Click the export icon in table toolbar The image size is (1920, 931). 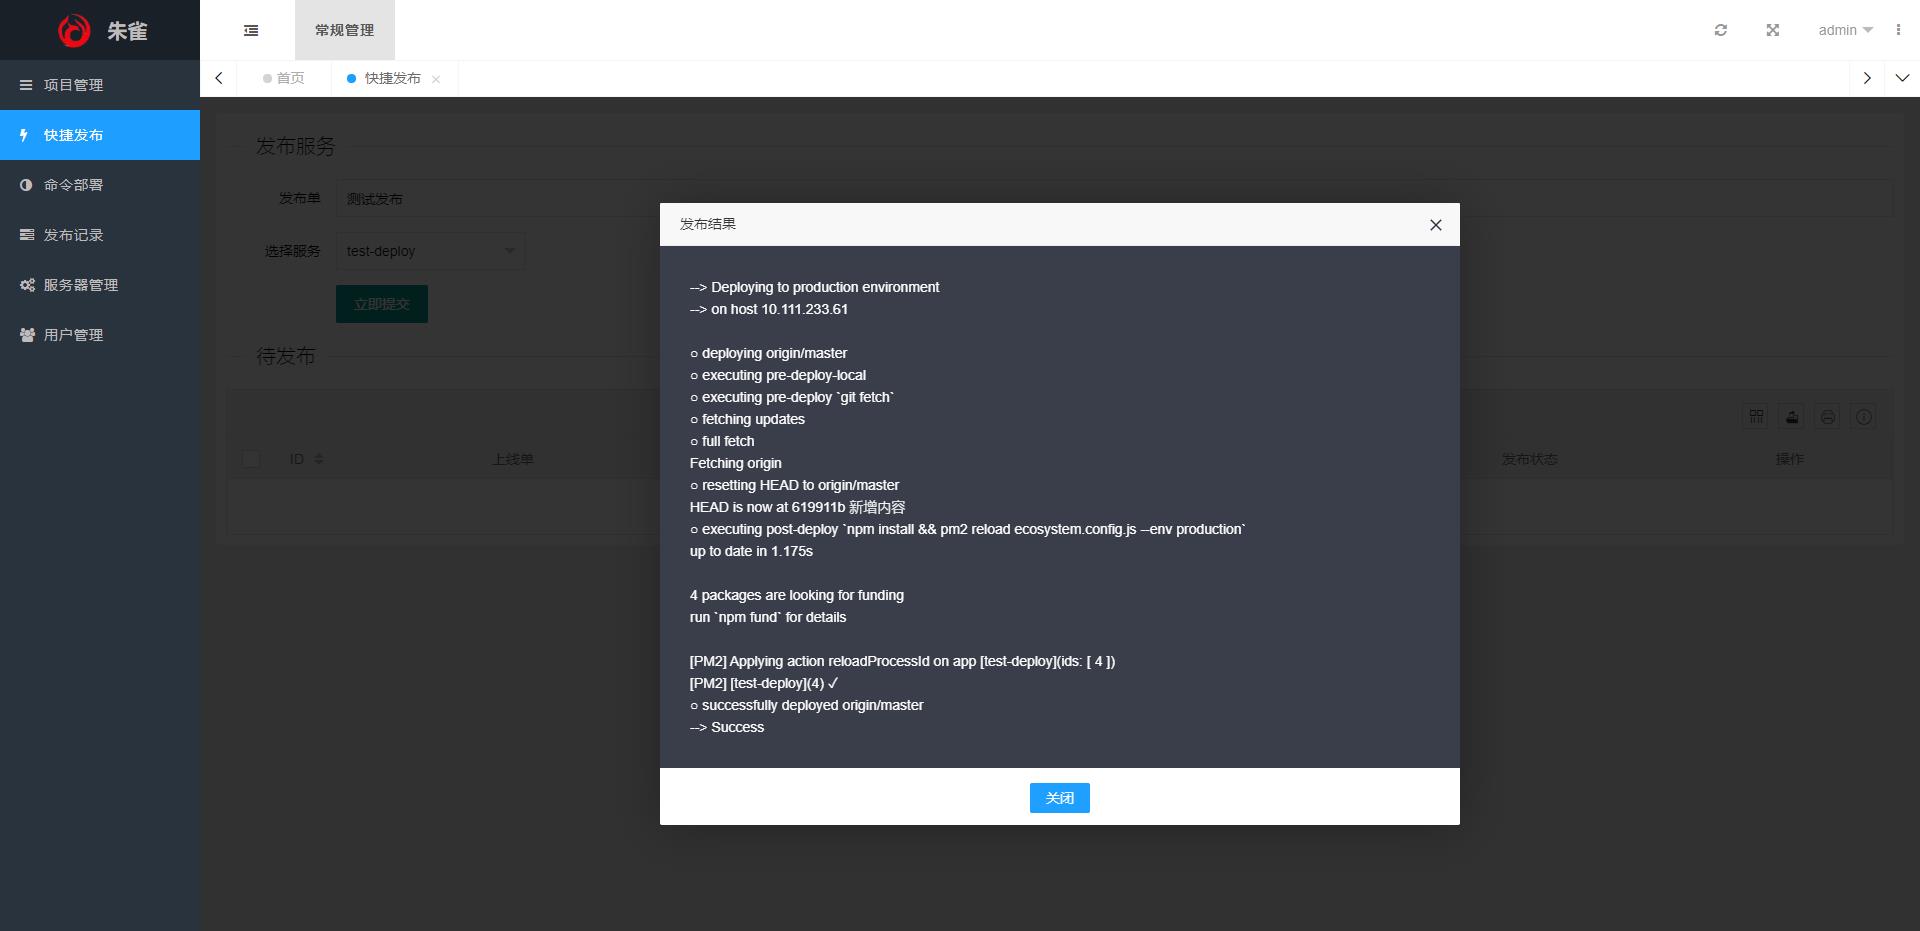coord(1792,417)
